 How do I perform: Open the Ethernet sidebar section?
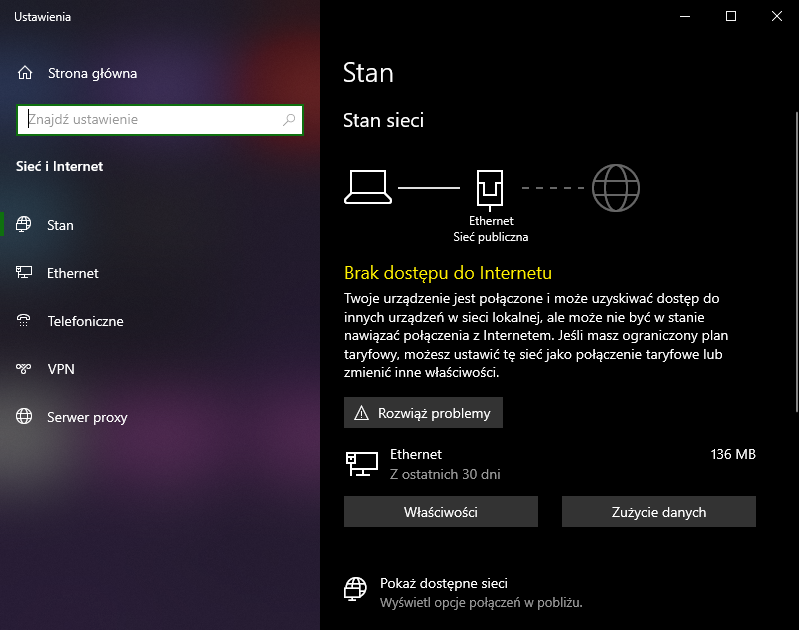coord(73,273)
